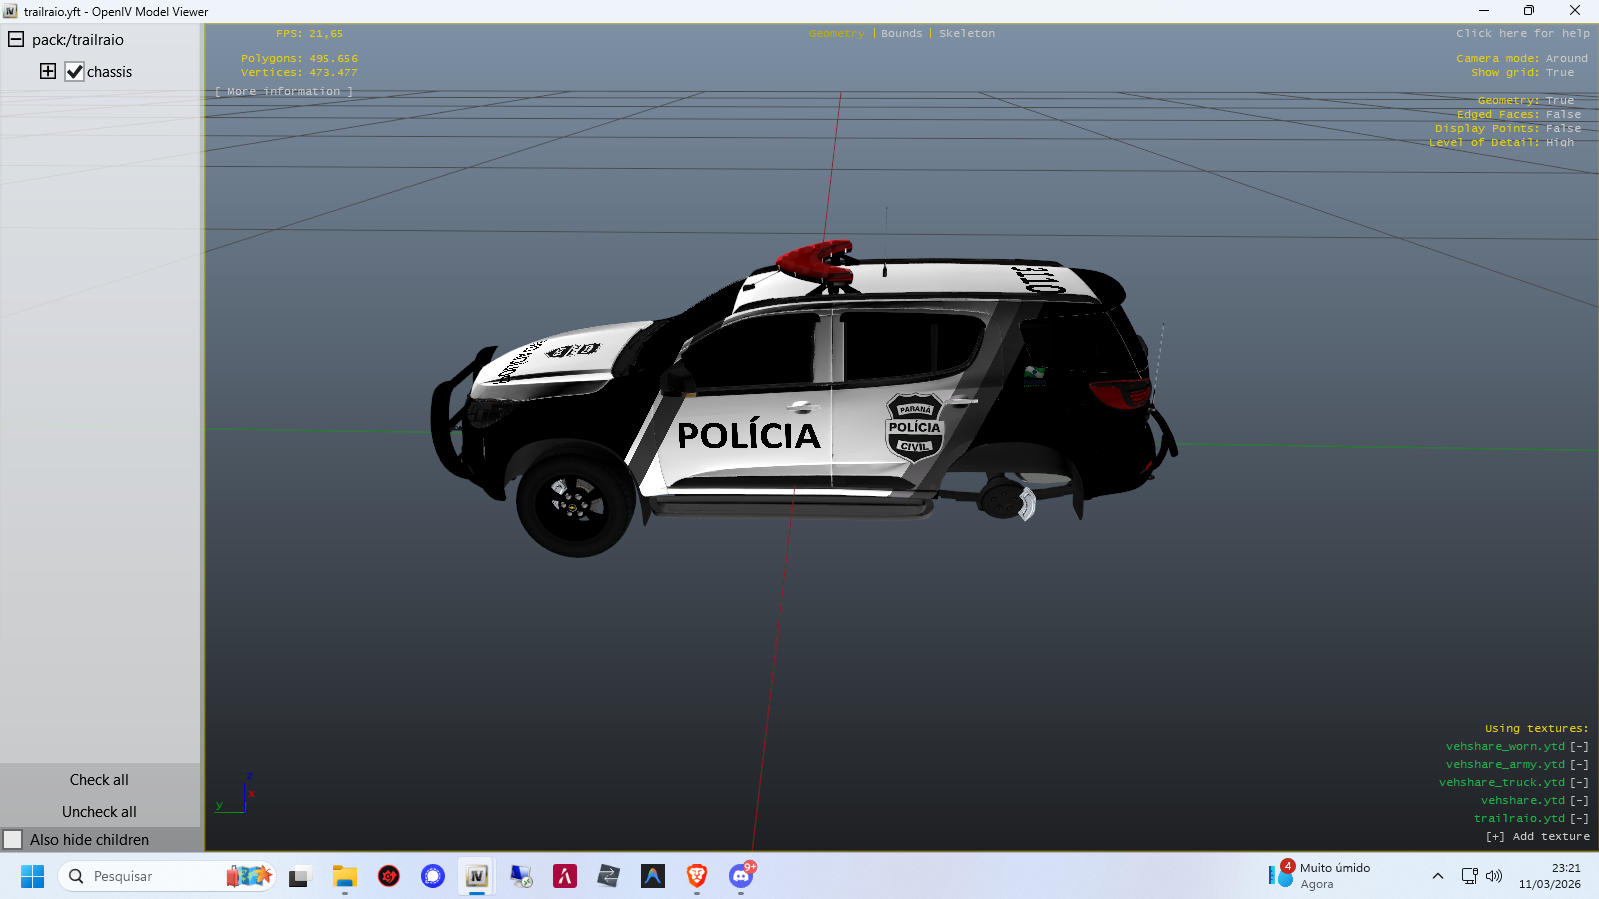Open Discord from the taskbar
The width and height of the screenshot is (1599, 899).
point(741,877)
